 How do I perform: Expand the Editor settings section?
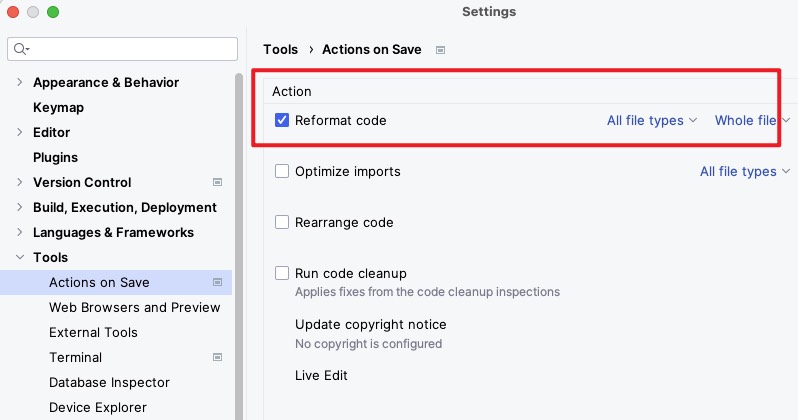coord(19,132)
